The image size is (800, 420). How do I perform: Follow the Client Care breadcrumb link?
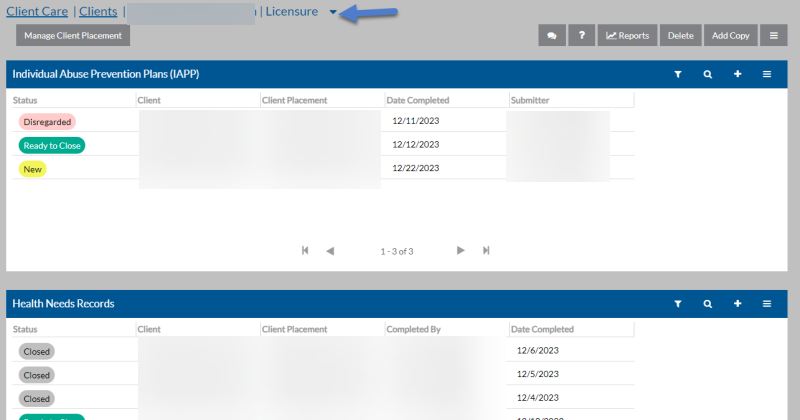(x=37, y=12)
